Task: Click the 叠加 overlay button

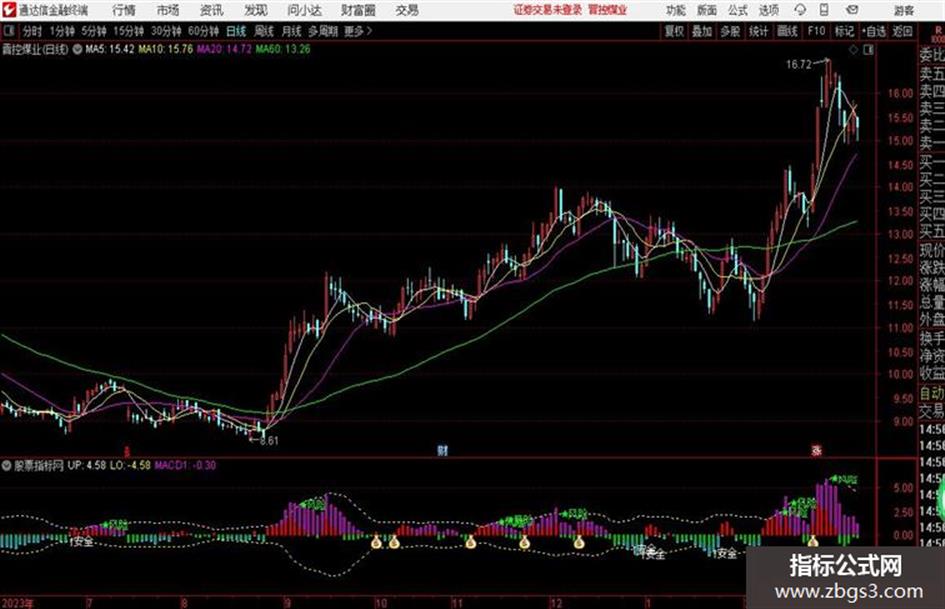Action: (x=702, y=31)
